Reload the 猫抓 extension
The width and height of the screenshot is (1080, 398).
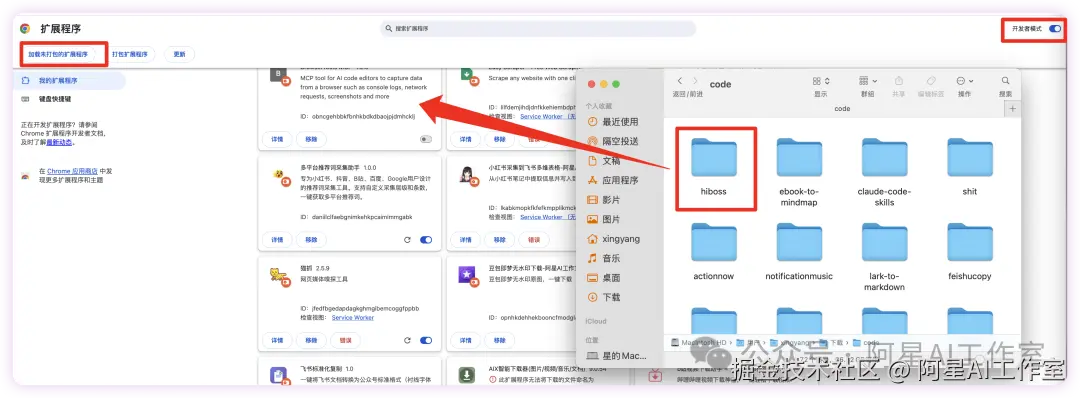[408, 340]
